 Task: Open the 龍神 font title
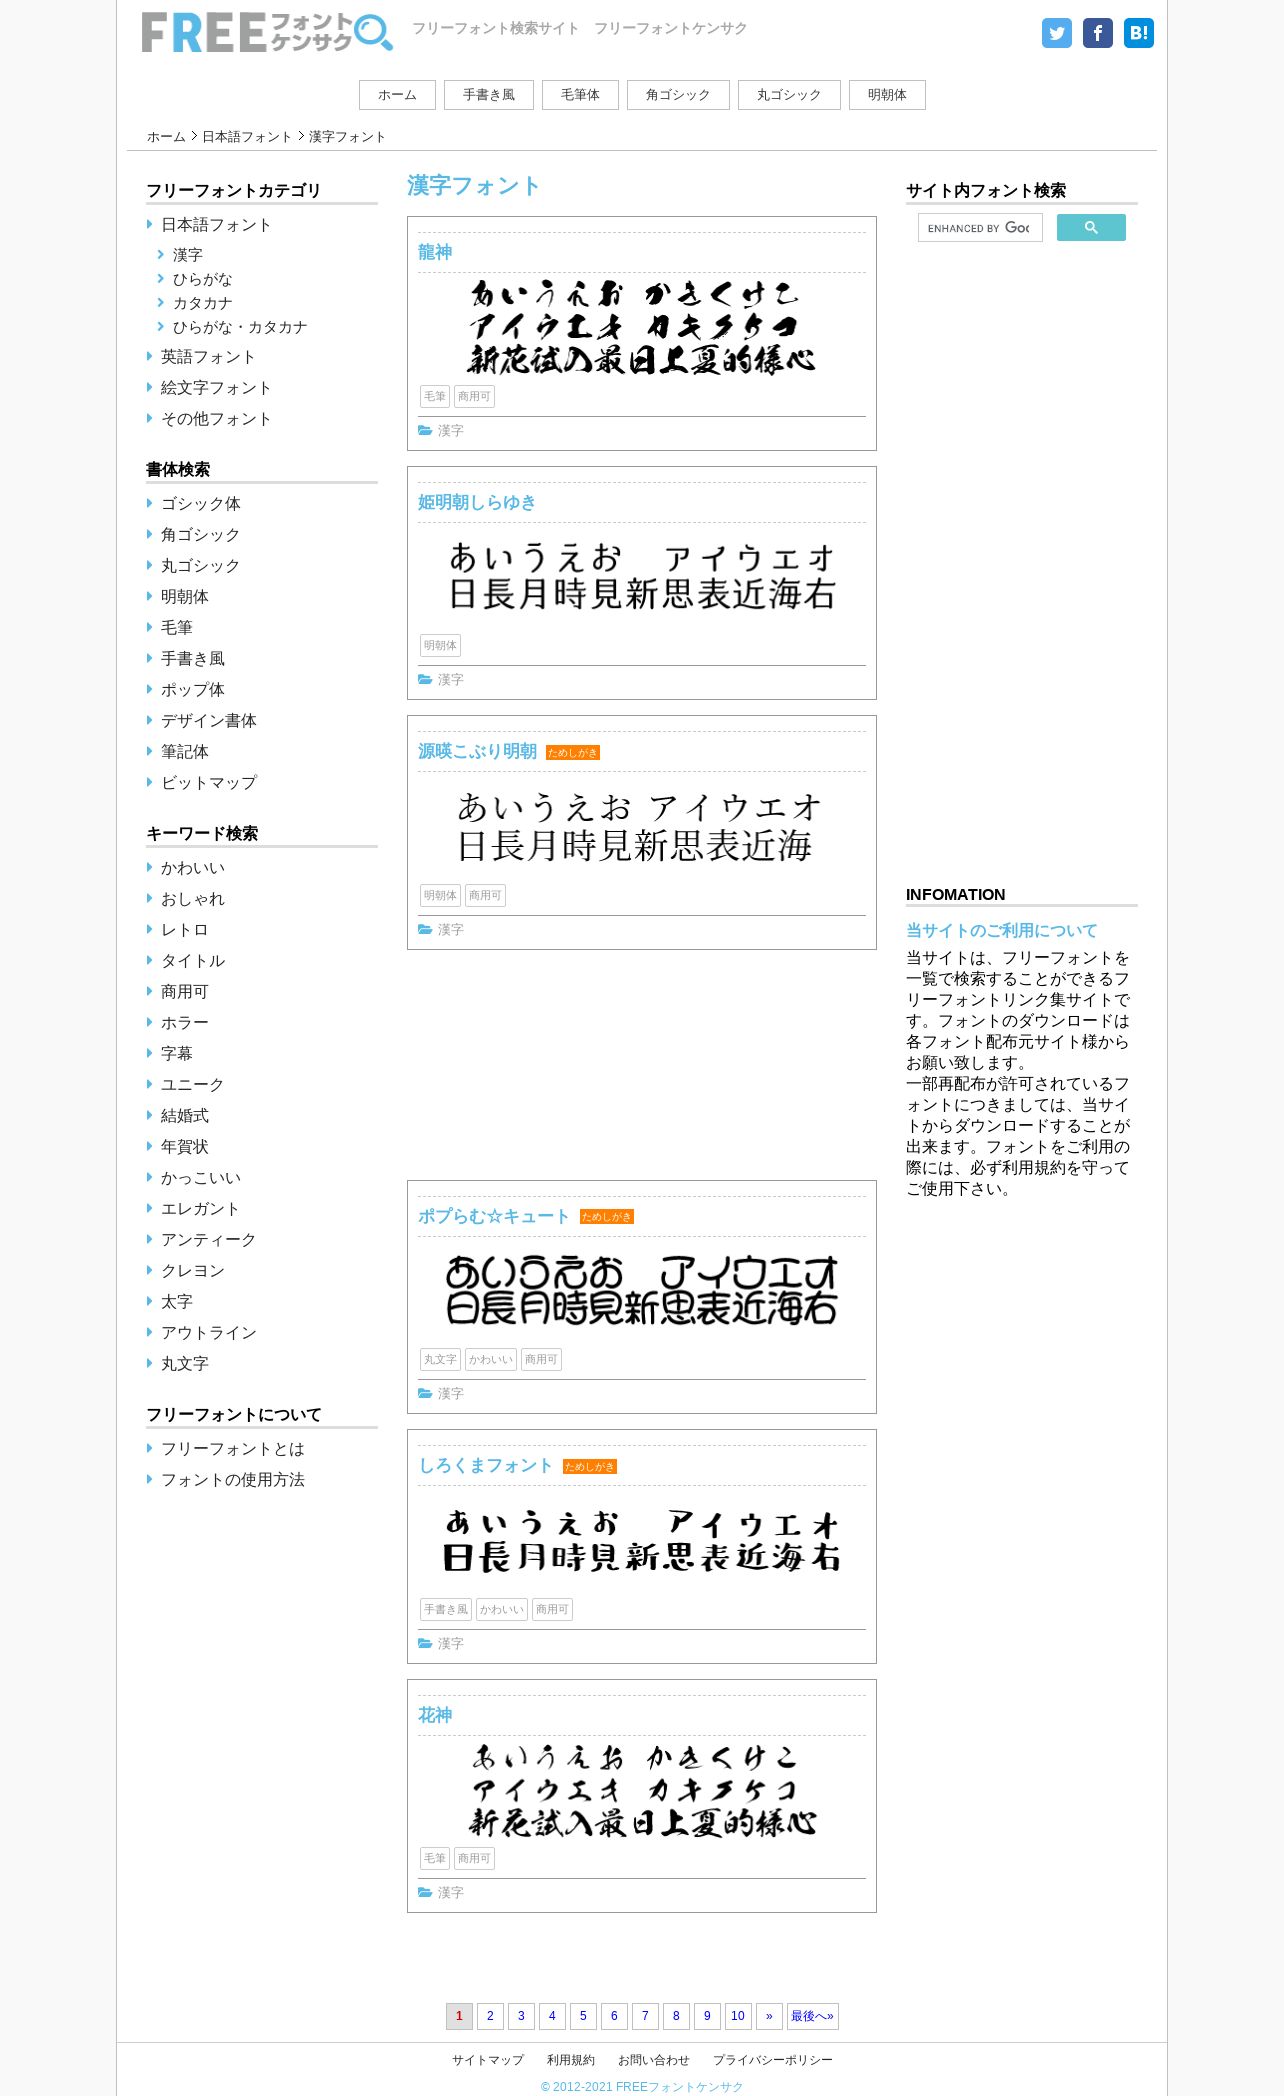(x=435, y=252)
